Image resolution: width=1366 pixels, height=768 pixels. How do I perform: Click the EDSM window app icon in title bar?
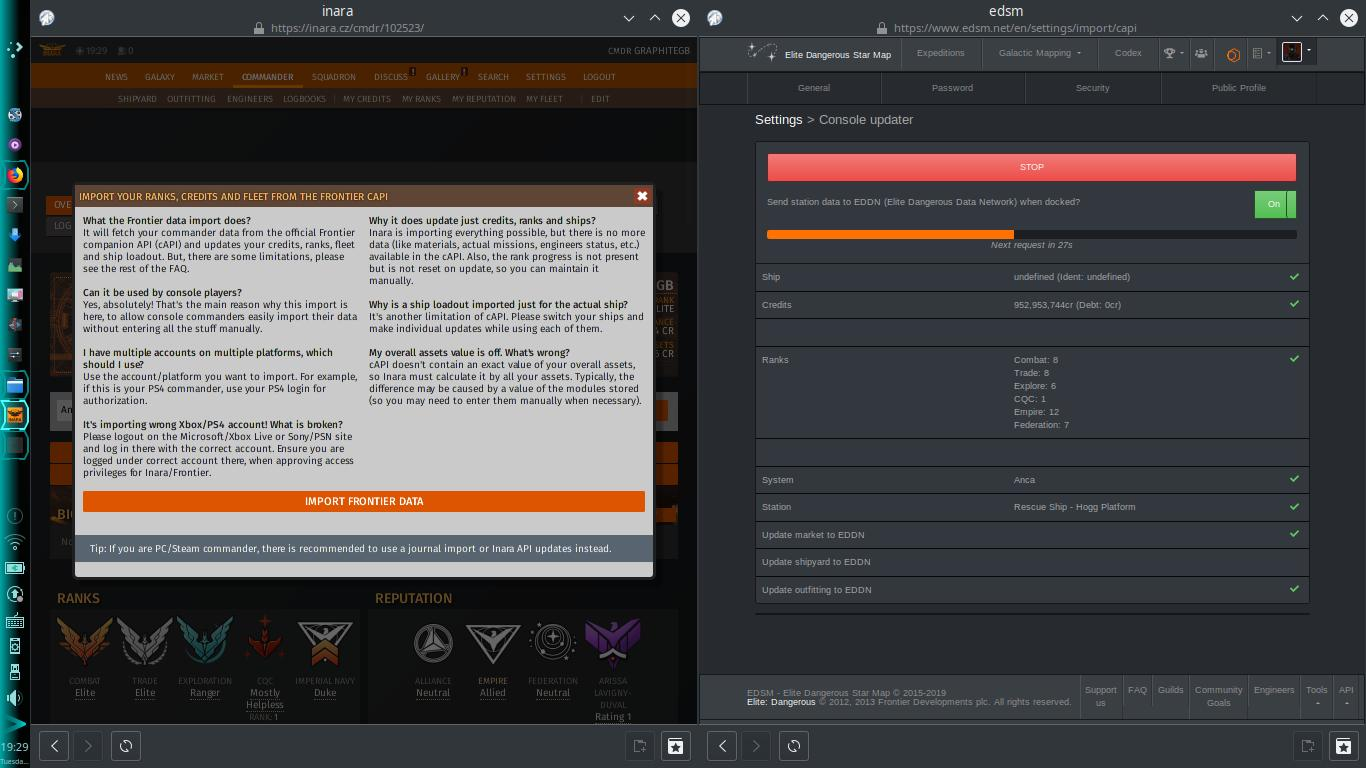[x=715, y=17]
